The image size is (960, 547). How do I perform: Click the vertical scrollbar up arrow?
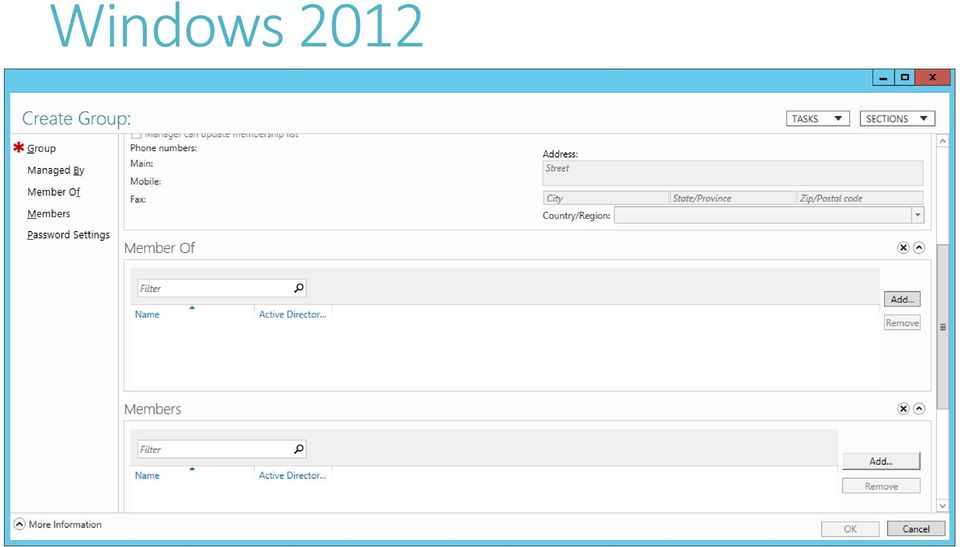(x=942, y=141)
